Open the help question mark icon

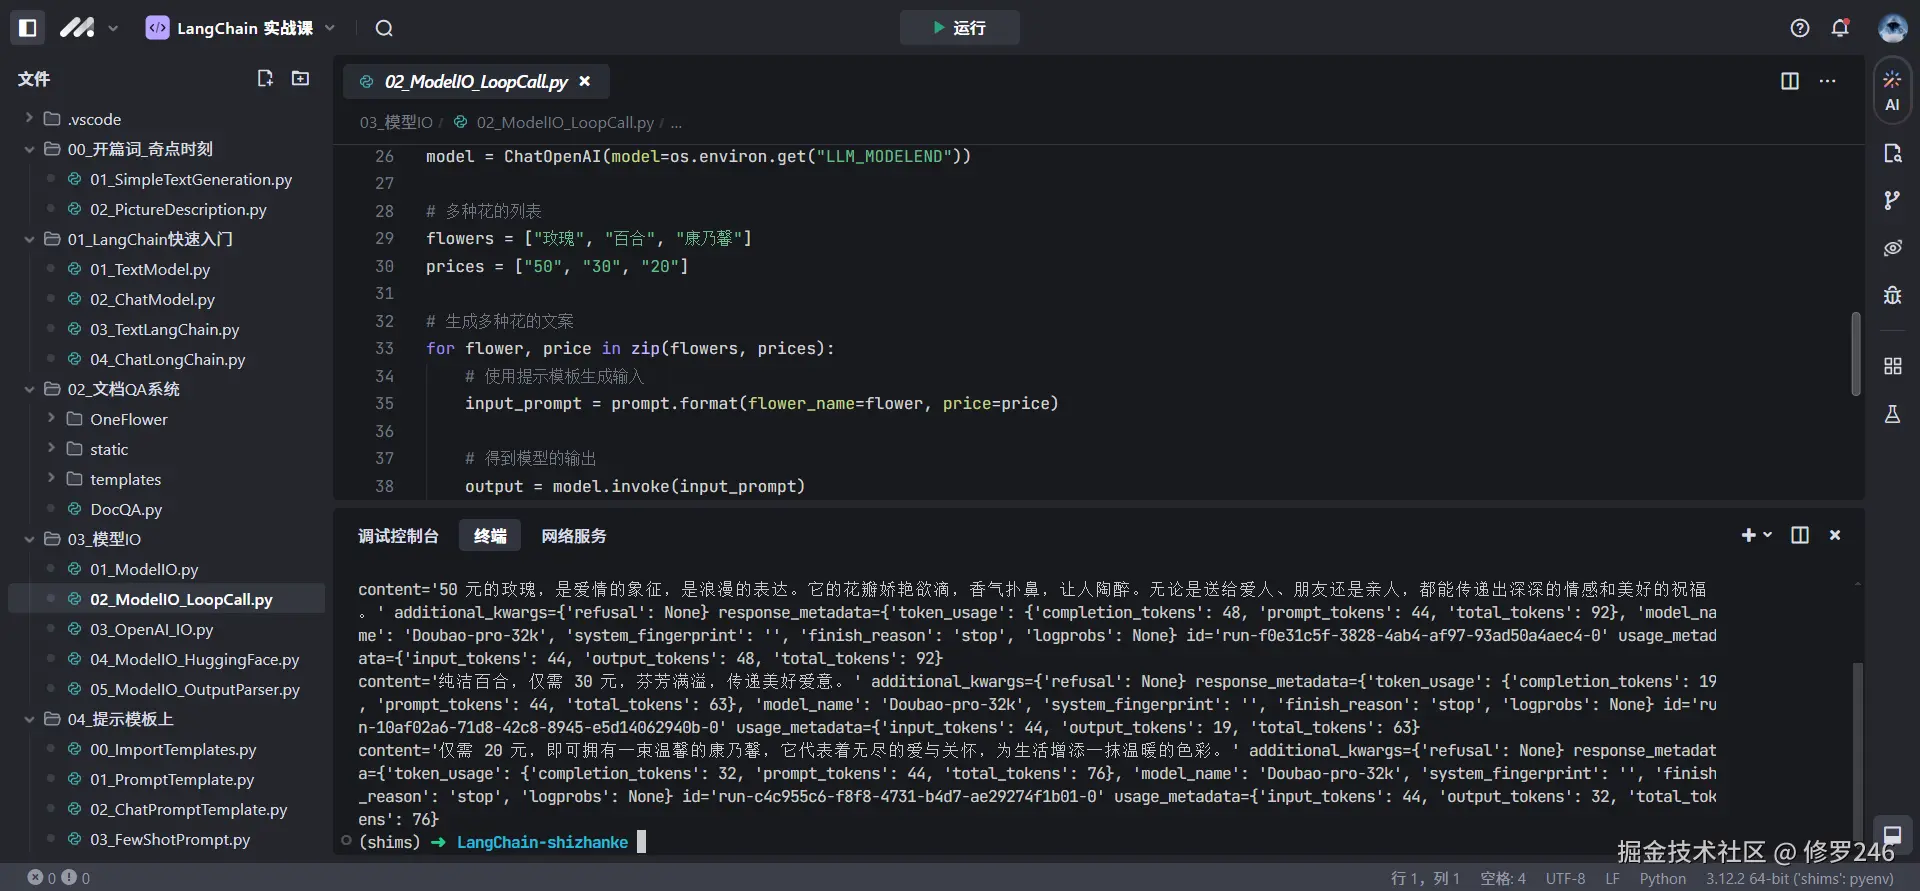coord(1800,28)
